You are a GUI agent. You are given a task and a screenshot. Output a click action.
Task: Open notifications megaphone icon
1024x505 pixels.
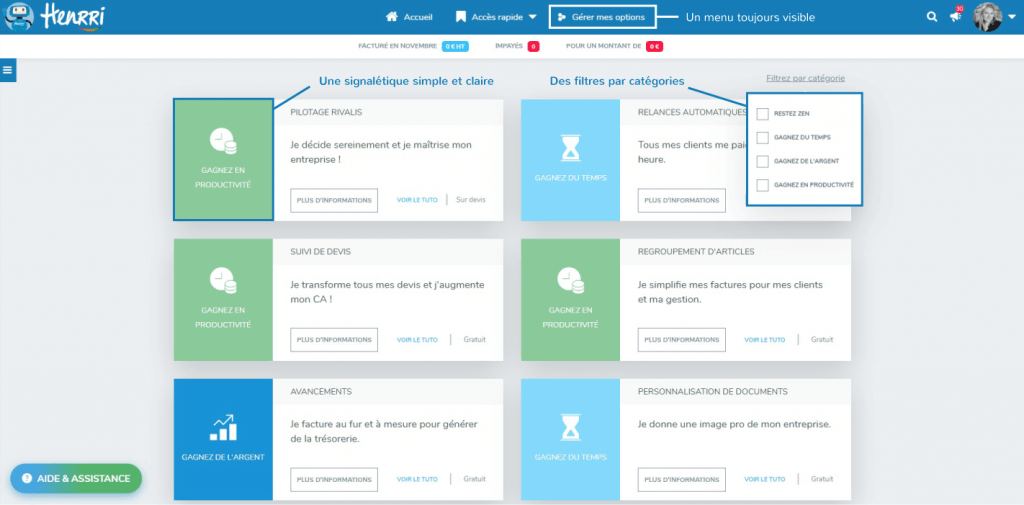click(x=955, y=17)
